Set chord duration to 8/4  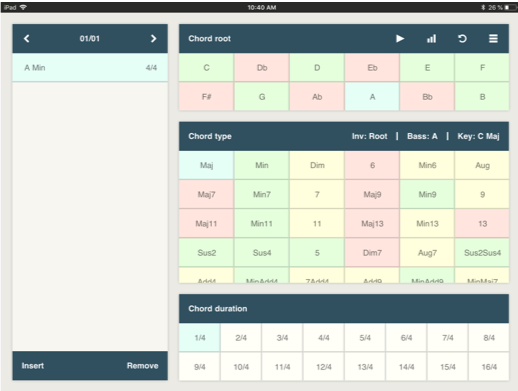pyautogui.click(x=489, y=338)
